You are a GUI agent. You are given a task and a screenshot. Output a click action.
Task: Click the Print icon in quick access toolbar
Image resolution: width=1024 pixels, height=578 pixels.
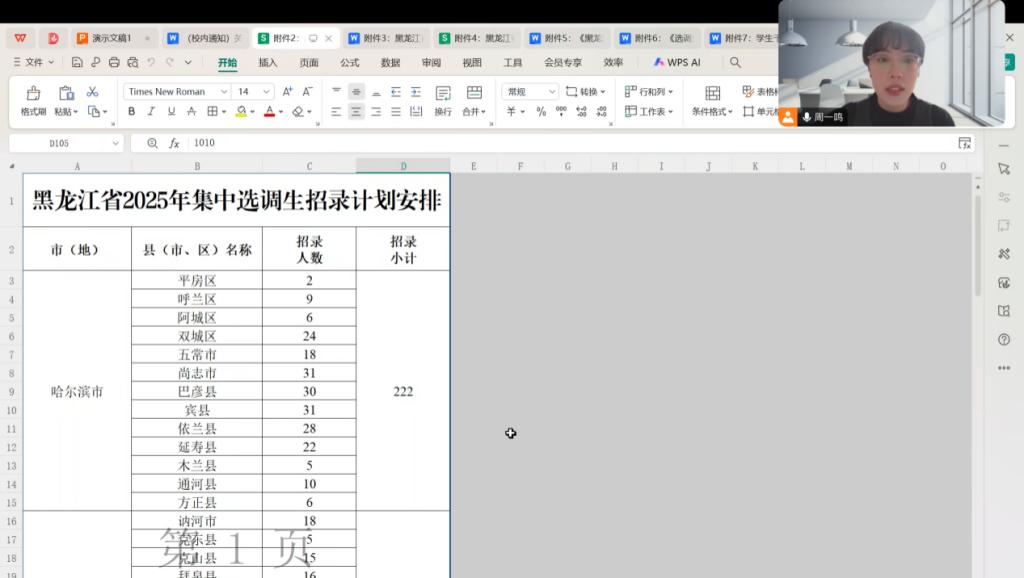point(114,62)
